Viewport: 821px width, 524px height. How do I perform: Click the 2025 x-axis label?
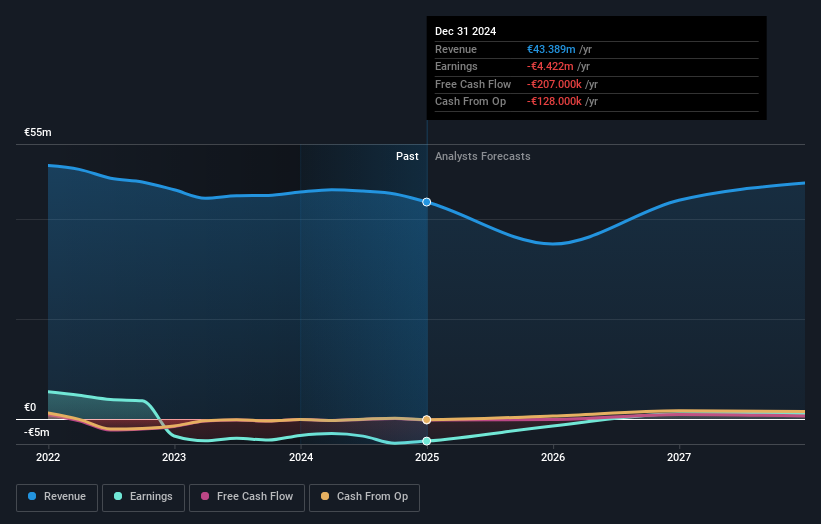coord(427,457)
